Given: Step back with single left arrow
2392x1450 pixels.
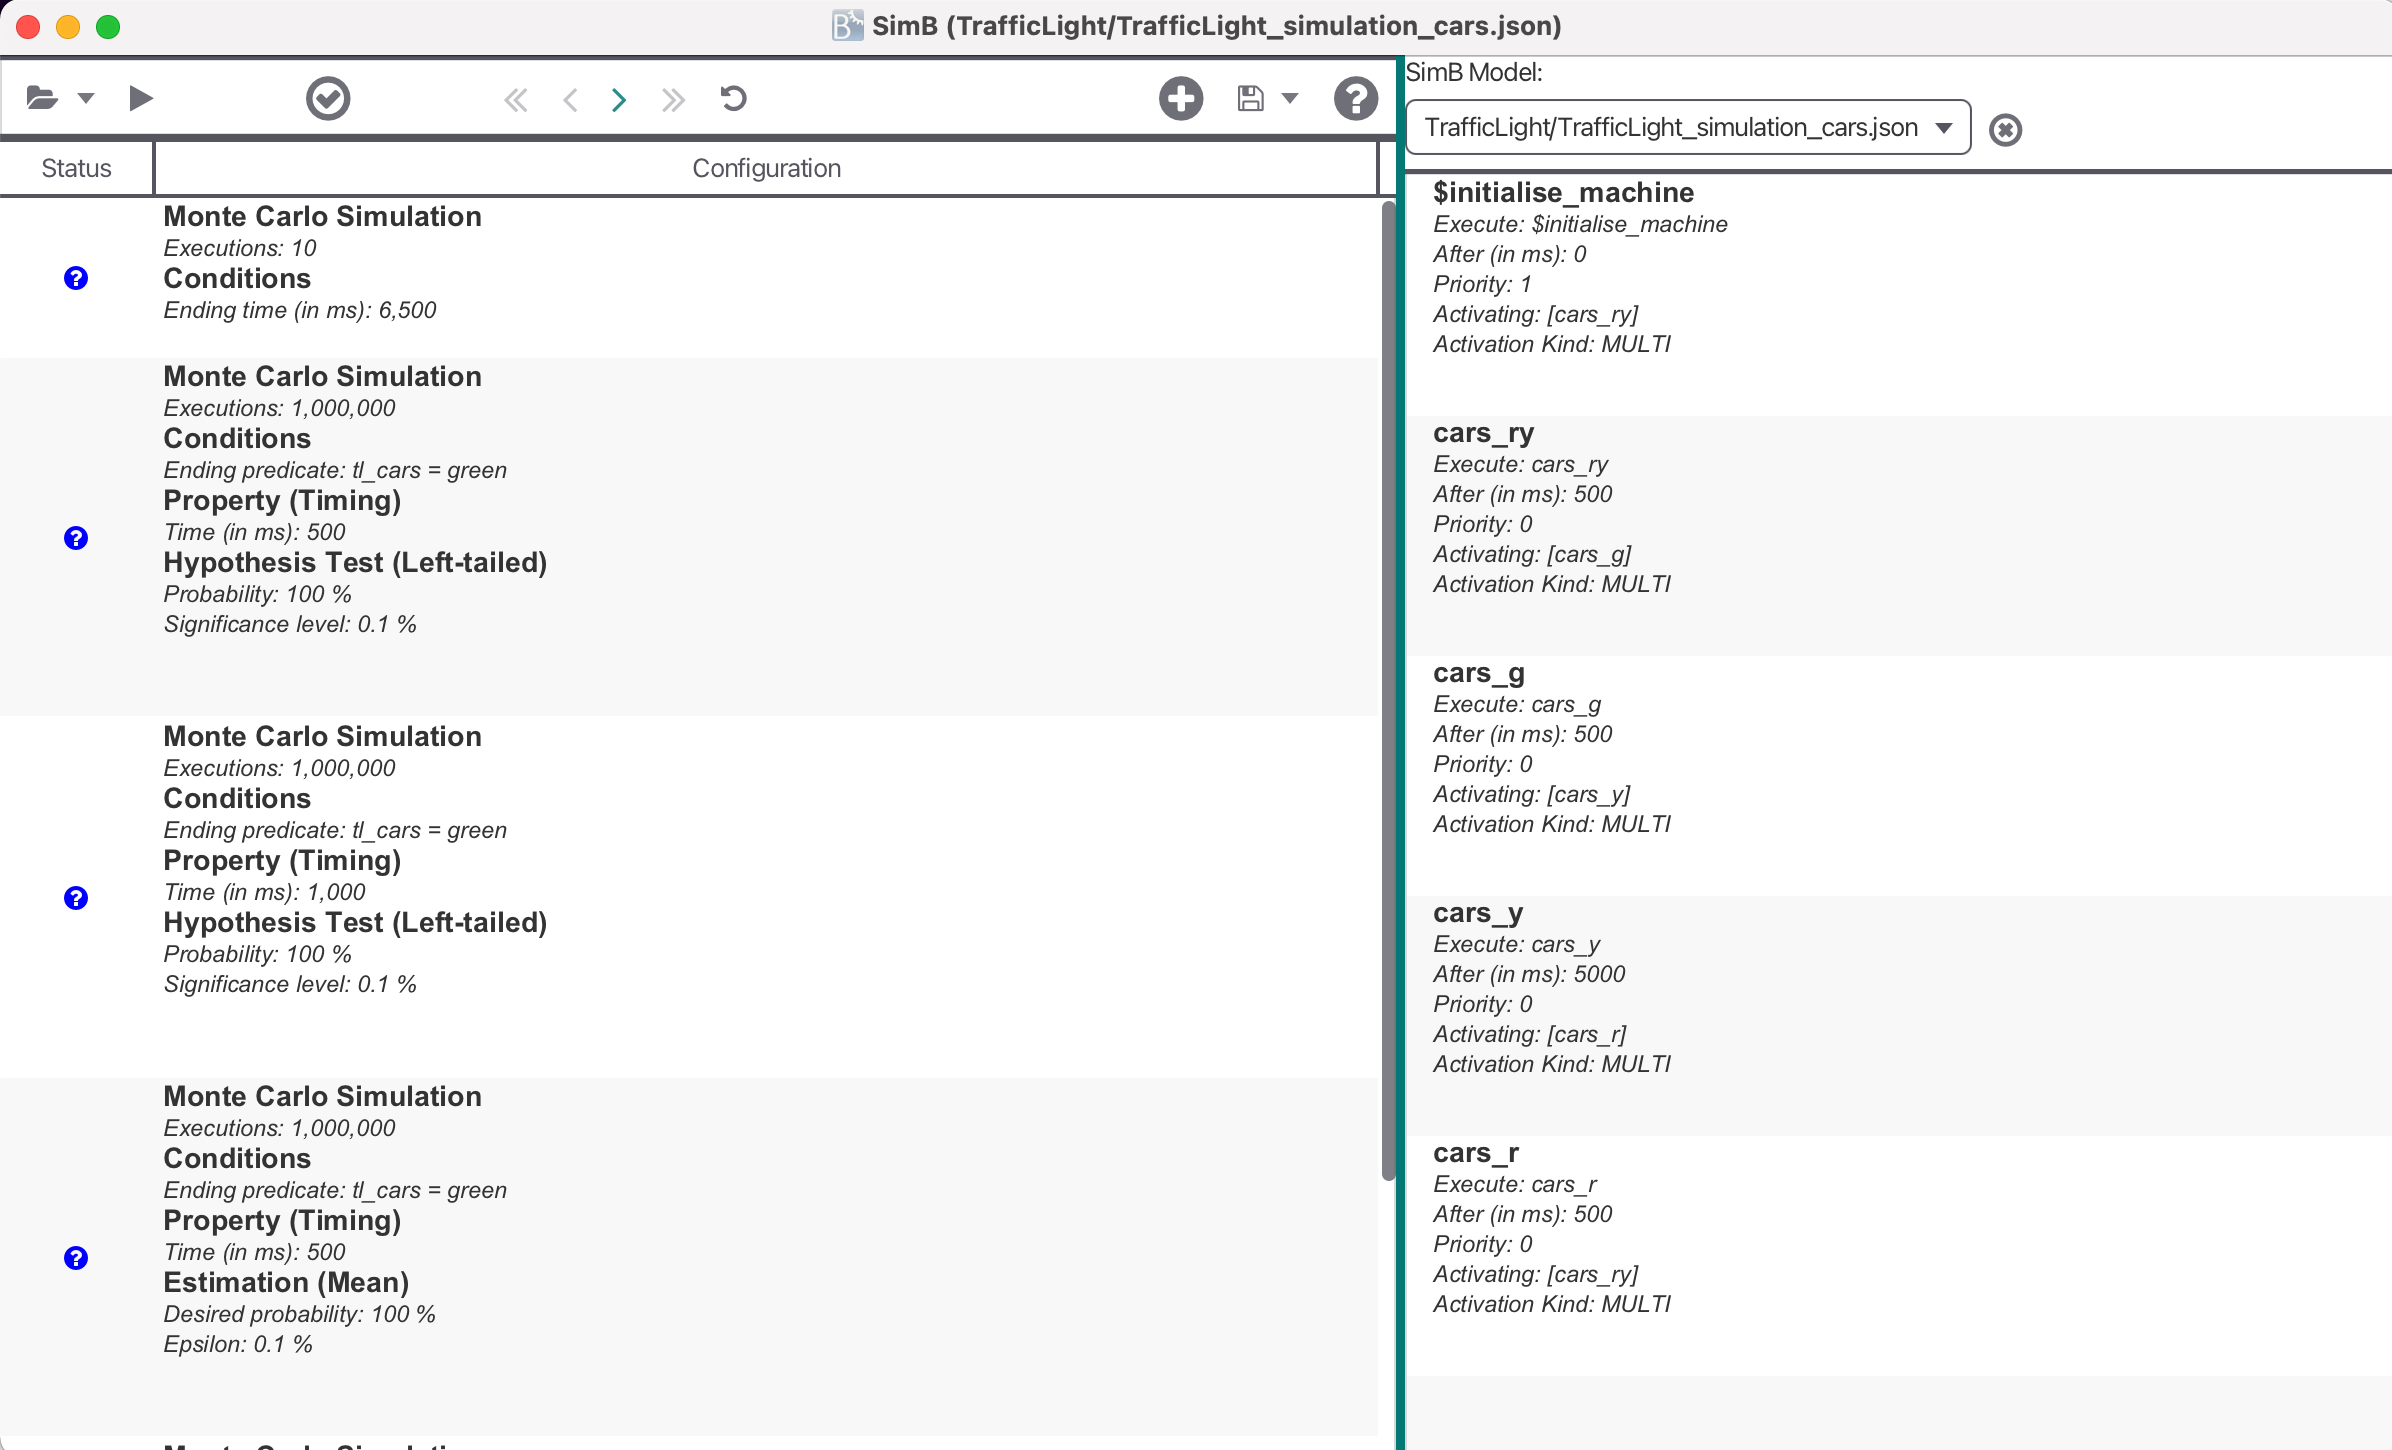Looking at the screenshot, I should point(570,99).
